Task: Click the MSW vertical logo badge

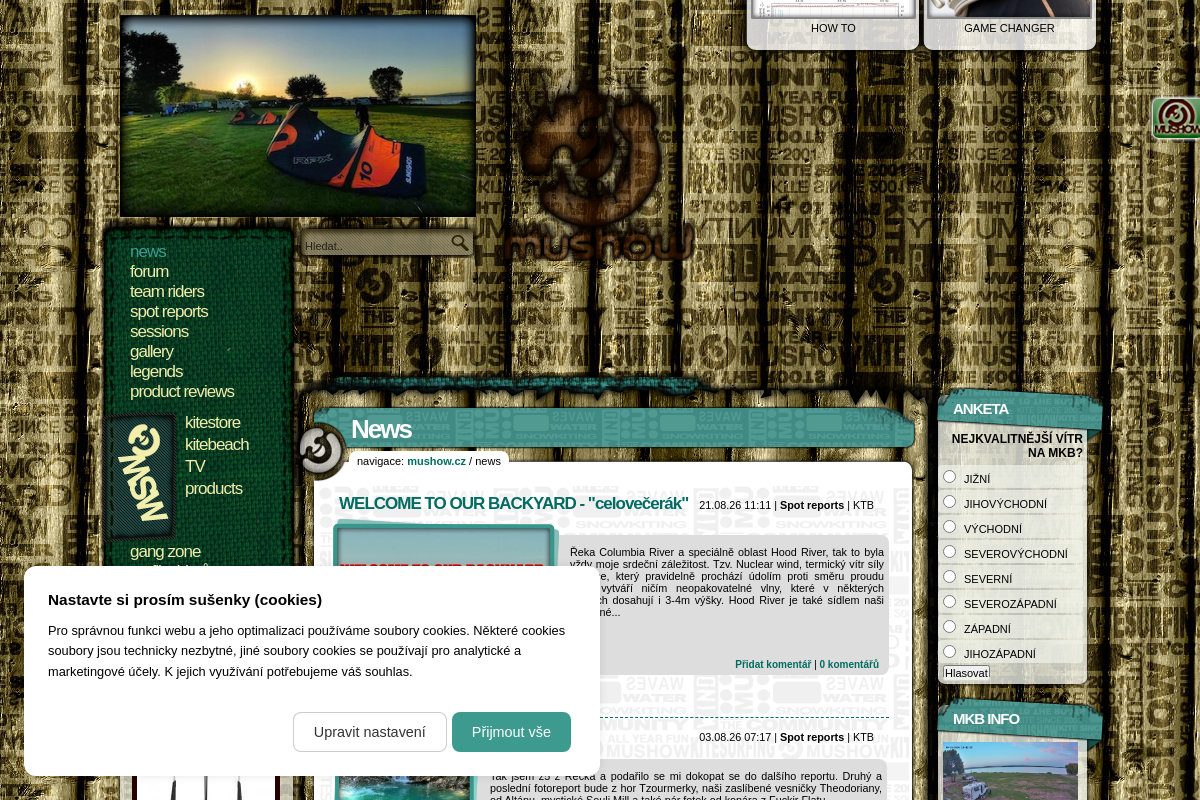Action: [x=142, y=476]
